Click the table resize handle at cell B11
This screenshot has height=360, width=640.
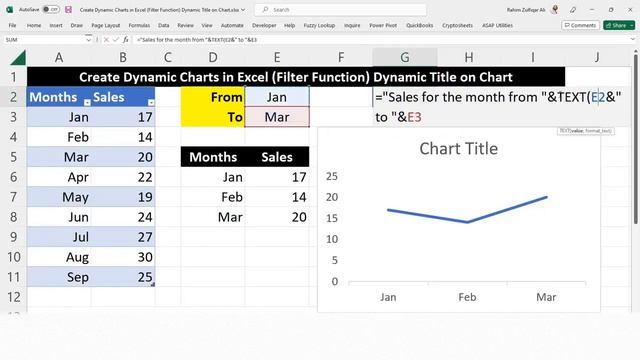click(153, 284)
